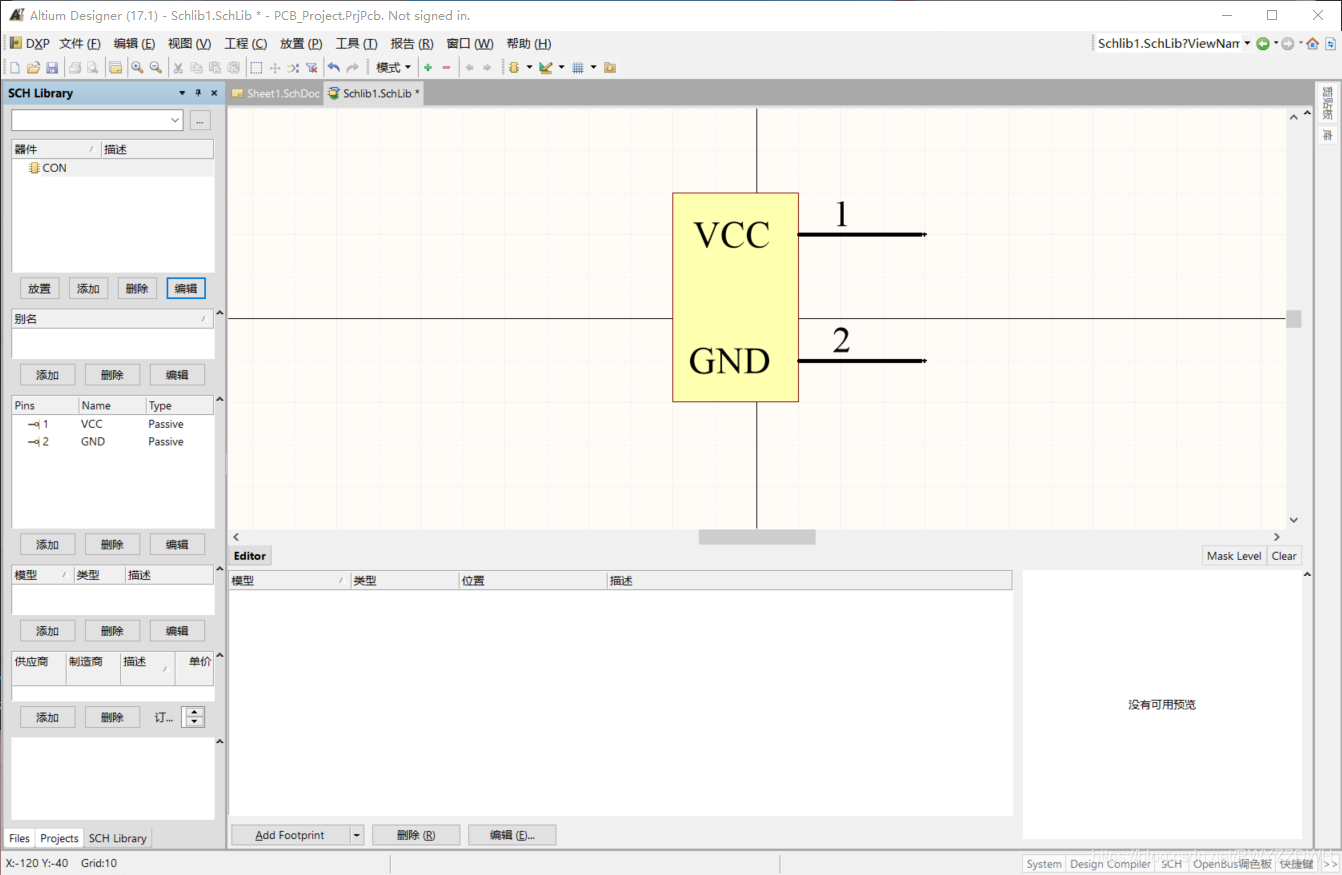This screenshot has width=1342, height=875.
Task: Click the model manager folder icon
Action: click(x=610, y=68)
